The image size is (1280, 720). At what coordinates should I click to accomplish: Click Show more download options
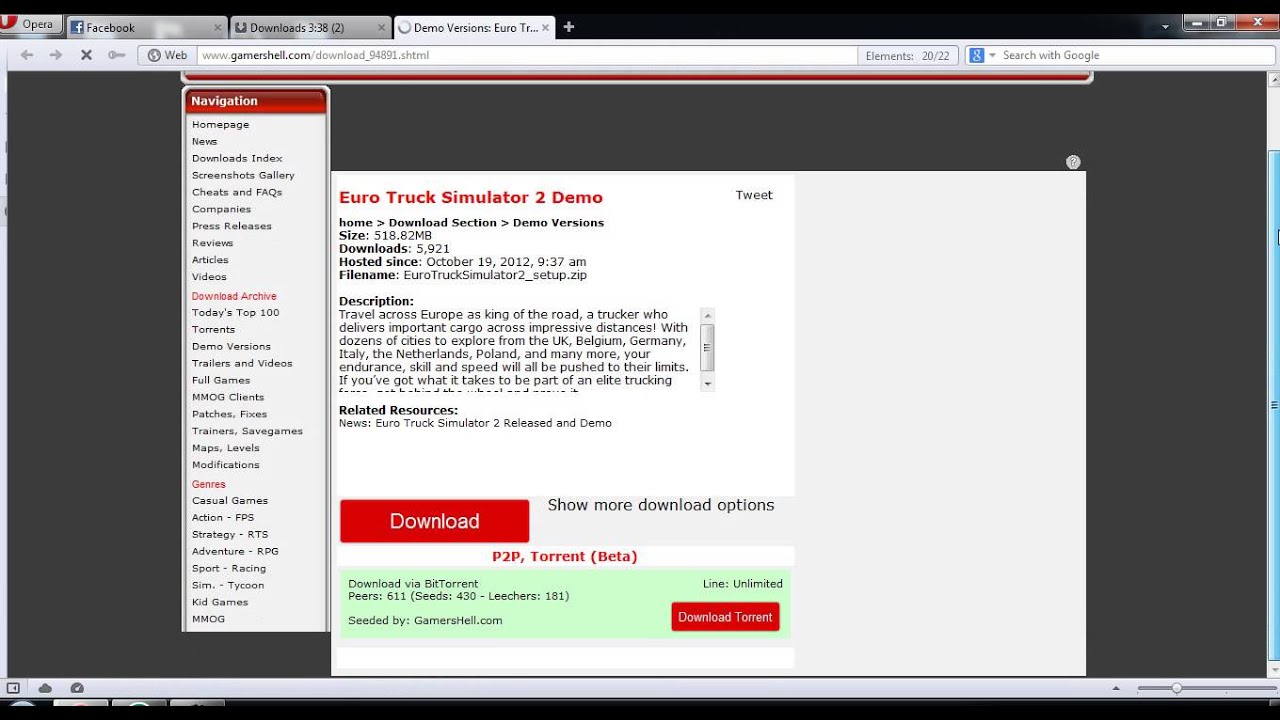pos(661,505)
